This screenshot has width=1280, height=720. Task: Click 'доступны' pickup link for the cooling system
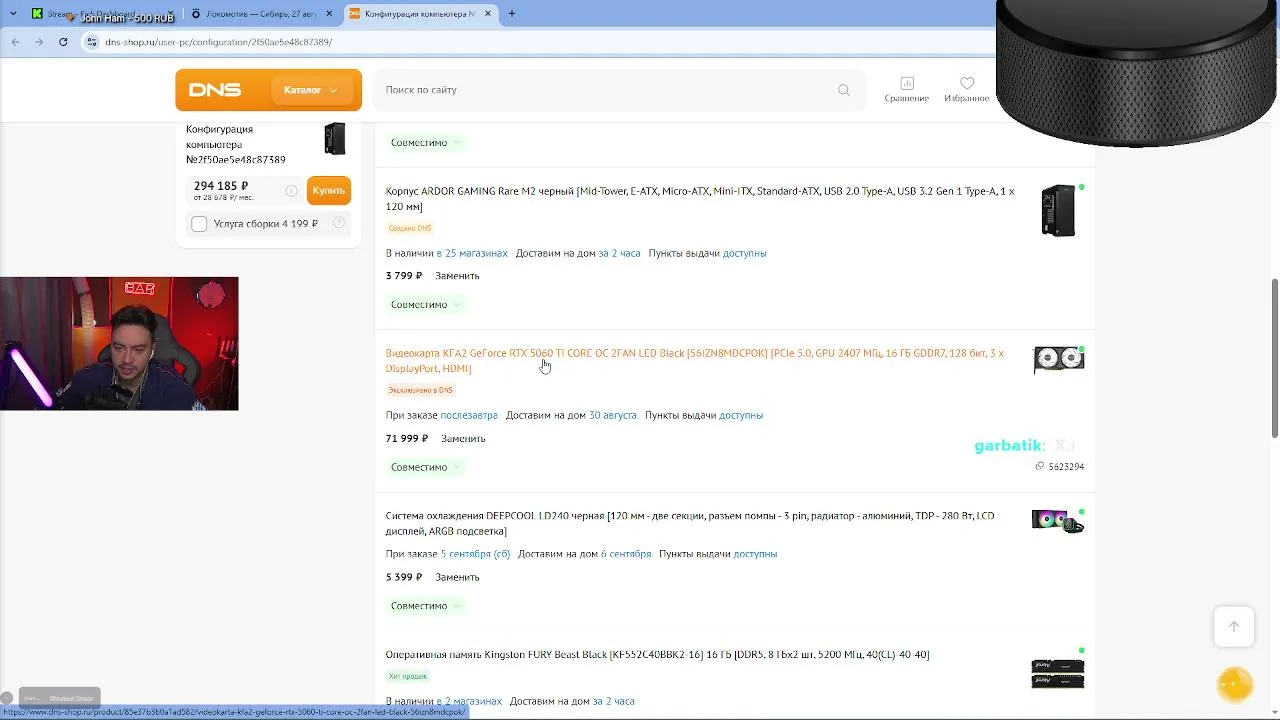[x=755, y=554]
